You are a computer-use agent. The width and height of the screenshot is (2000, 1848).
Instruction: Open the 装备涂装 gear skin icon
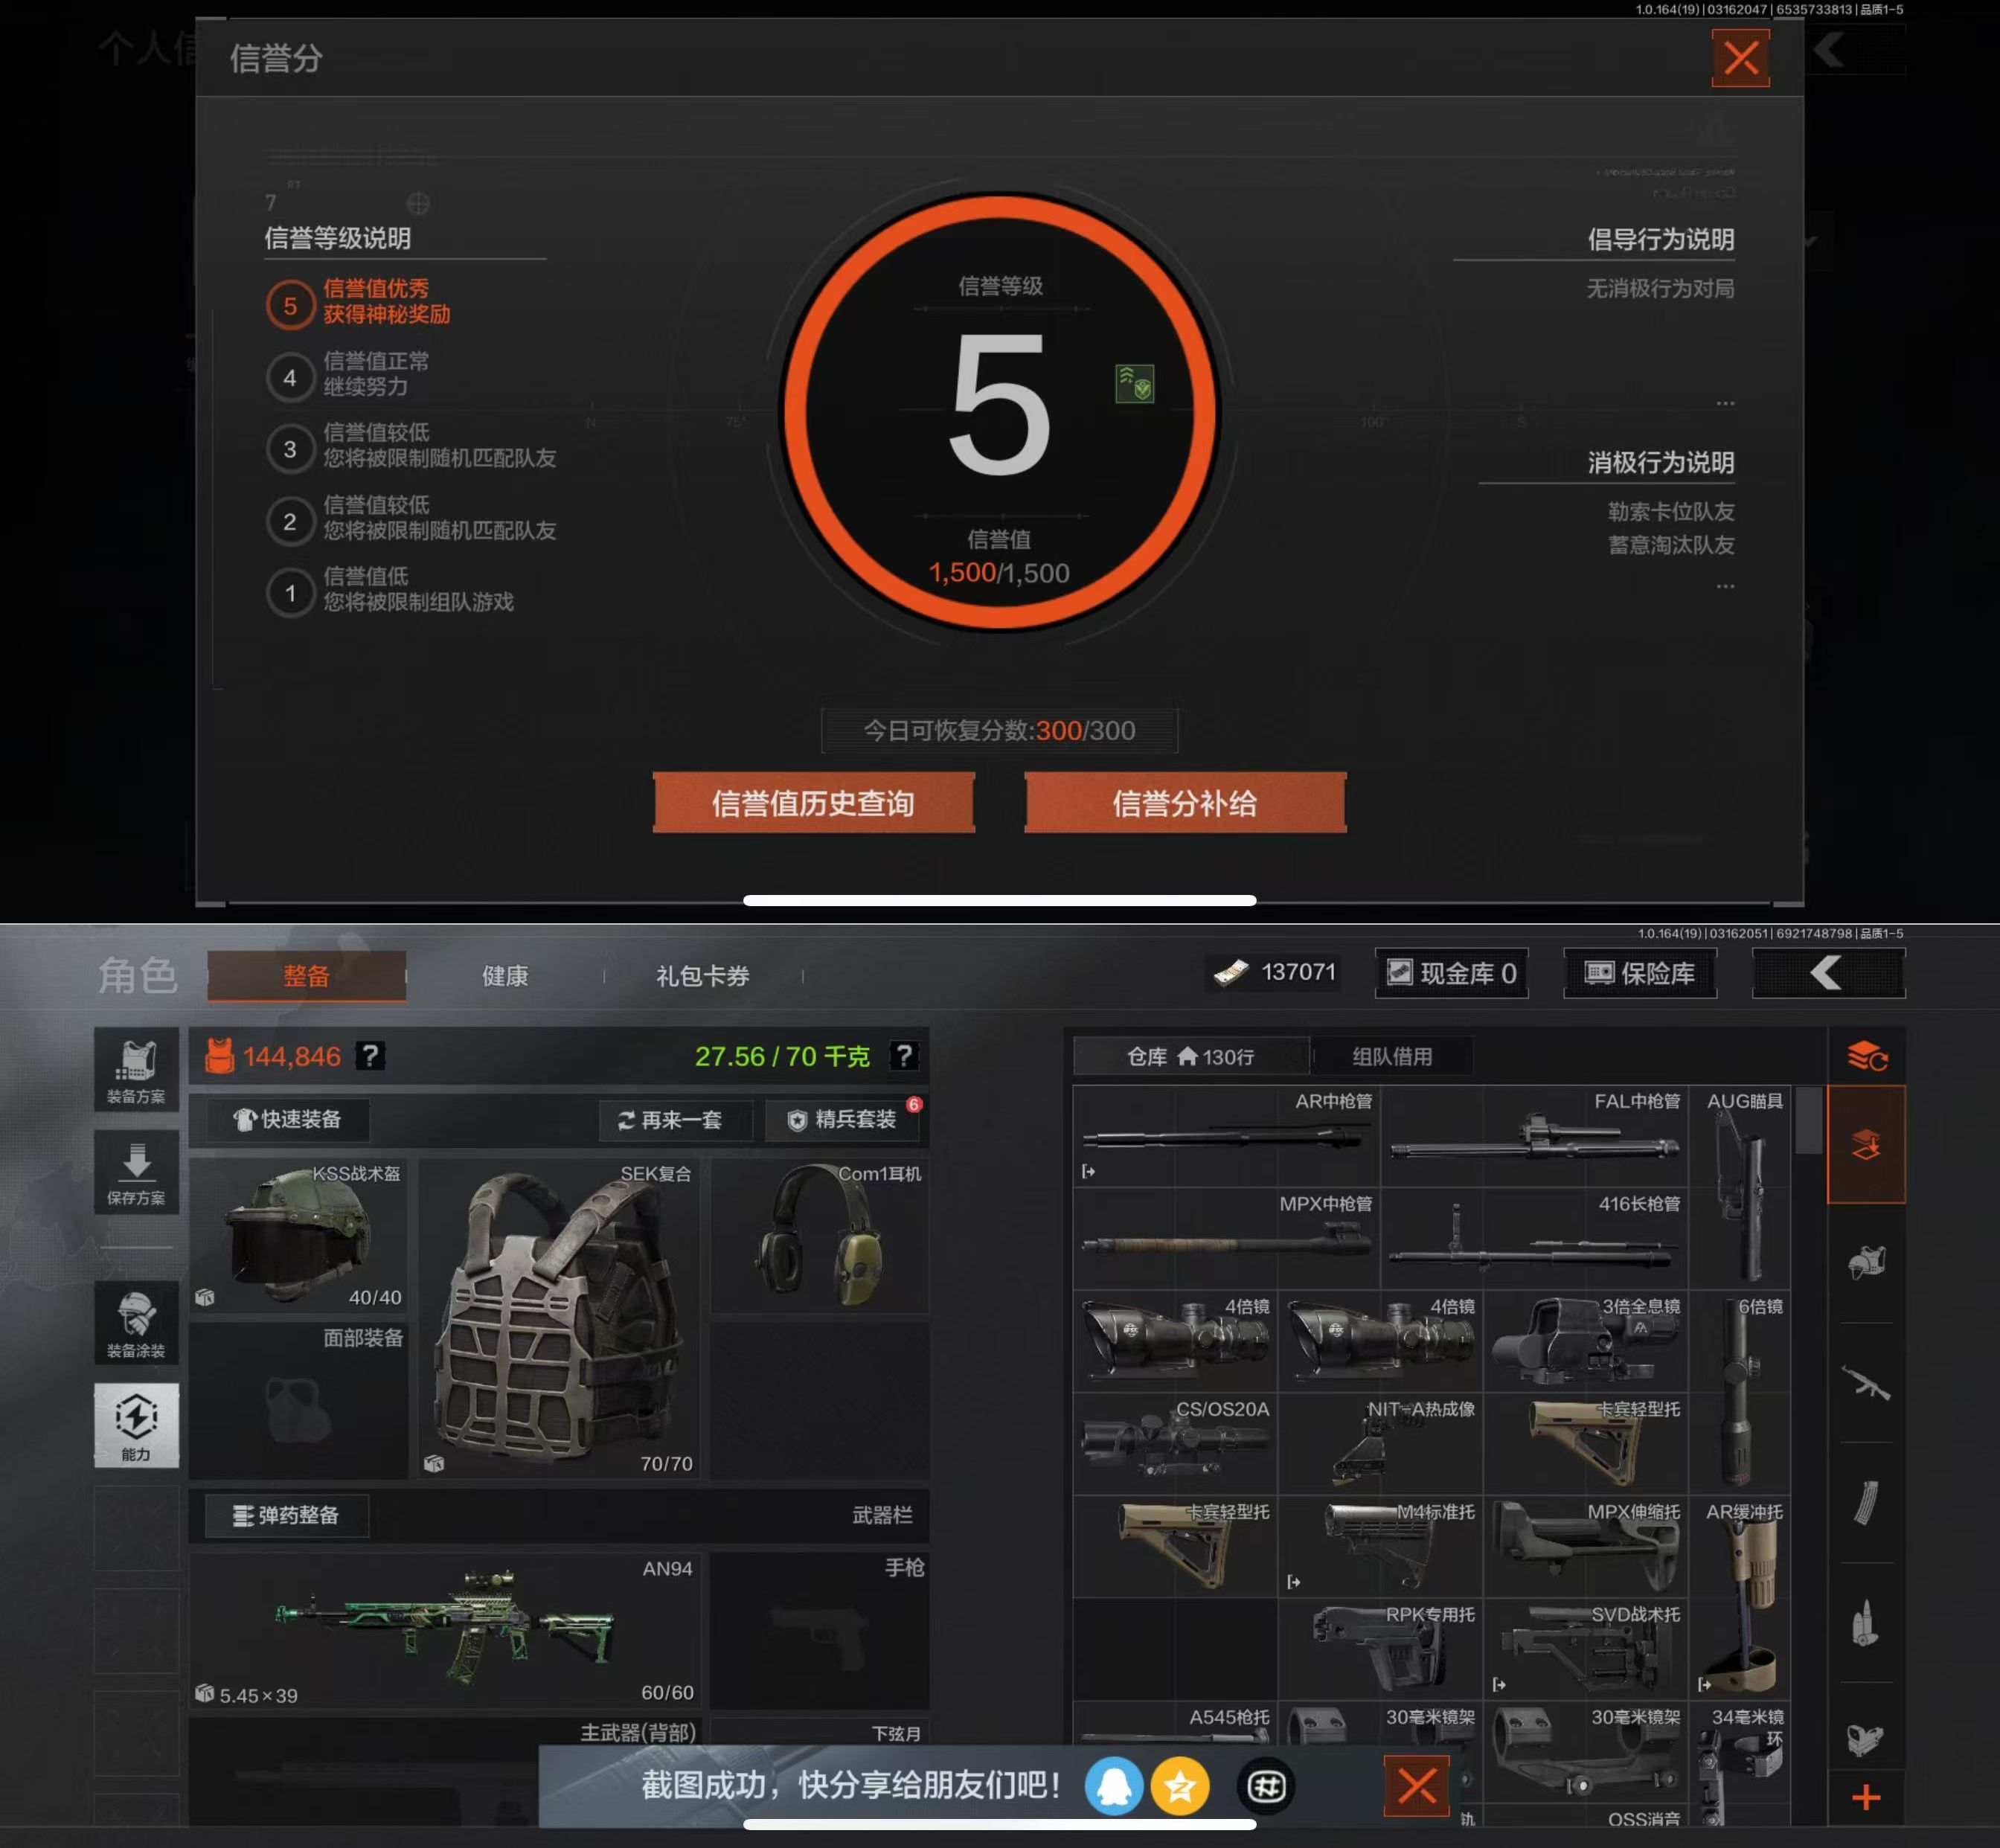click(x=136, y=1322)
